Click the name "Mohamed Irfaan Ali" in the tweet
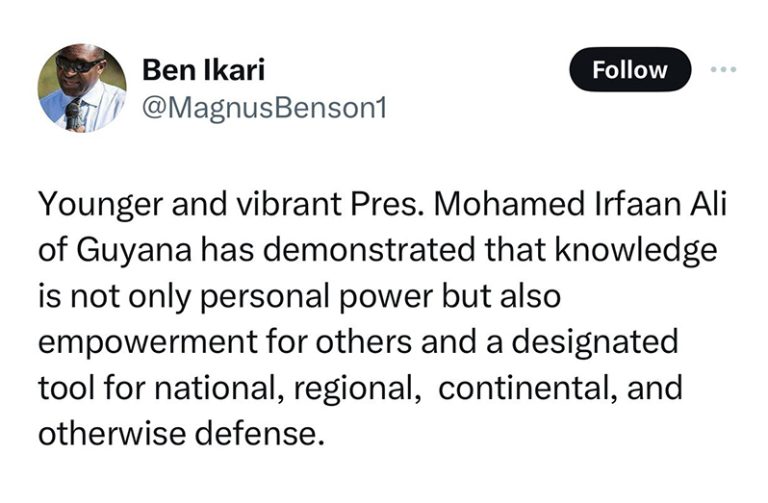The width and height of the screenshot is (768, 503). click(x=577, y=204)
